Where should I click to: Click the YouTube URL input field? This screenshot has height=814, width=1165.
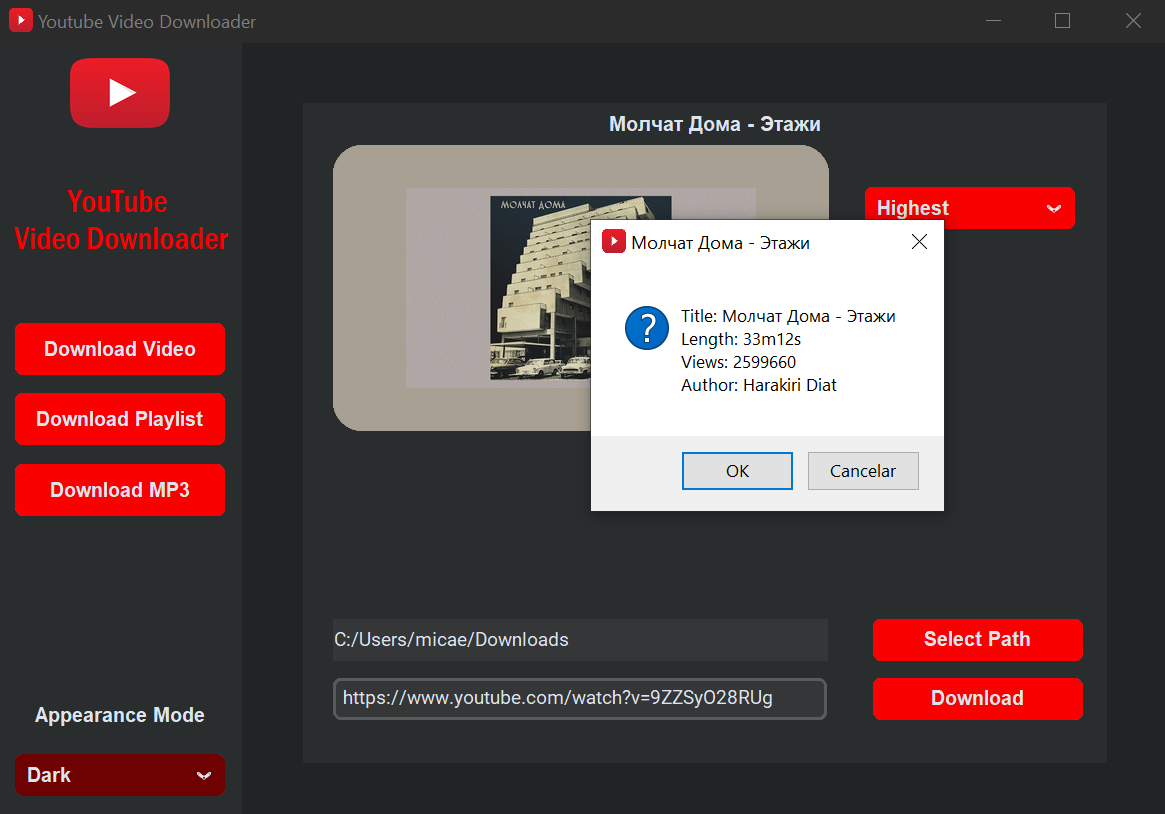[x=580, y=698]
